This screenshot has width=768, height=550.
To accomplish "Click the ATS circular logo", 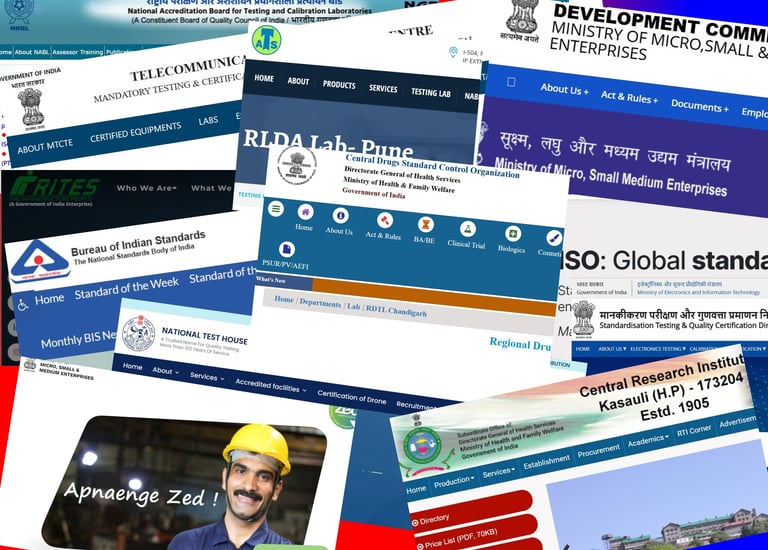I will [266, 40].
